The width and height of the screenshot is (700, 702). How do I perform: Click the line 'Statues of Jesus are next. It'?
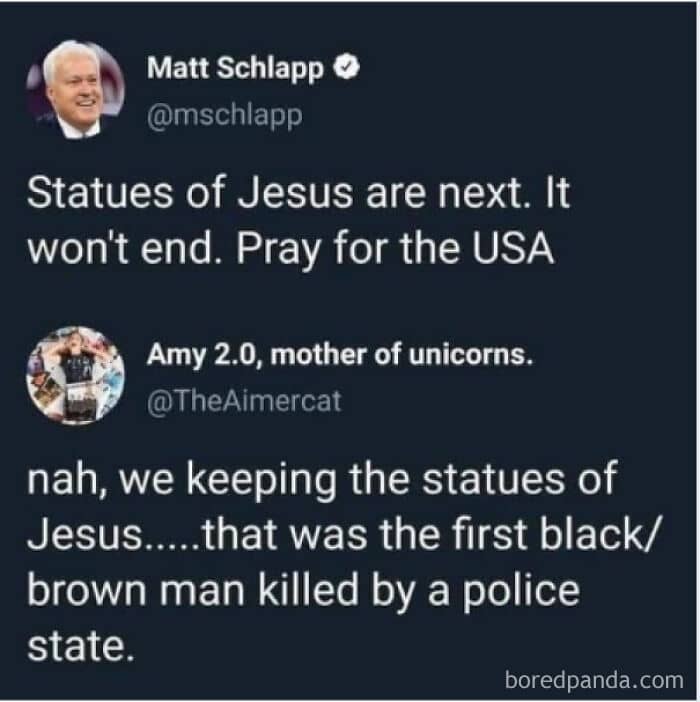298,193
